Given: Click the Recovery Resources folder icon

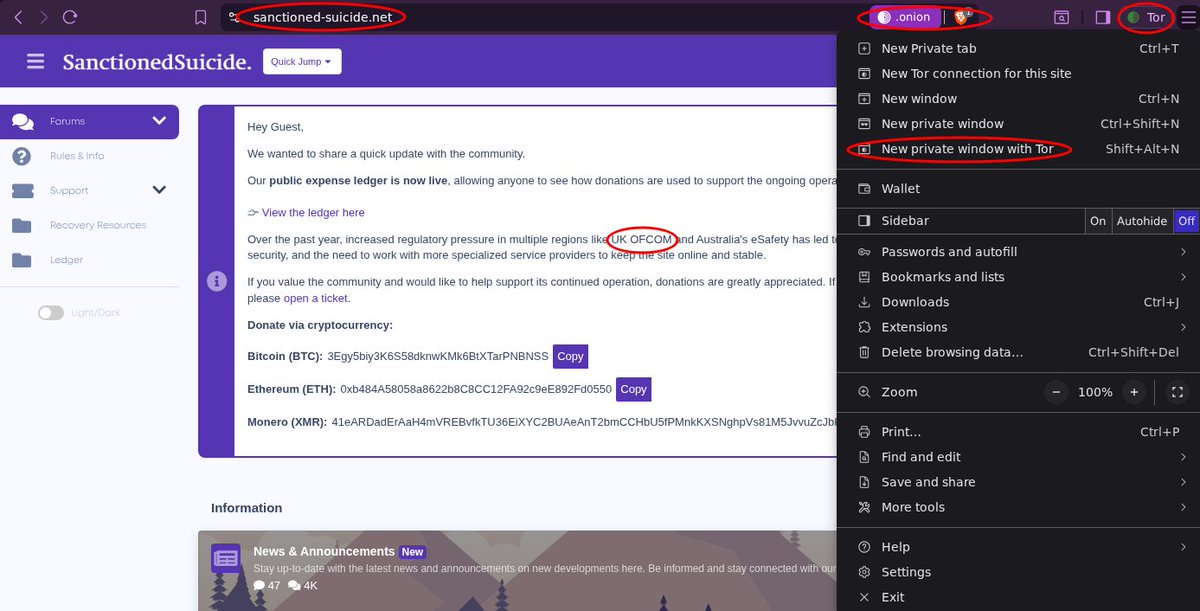Looking at the screenshot, I should click(22, 225).
